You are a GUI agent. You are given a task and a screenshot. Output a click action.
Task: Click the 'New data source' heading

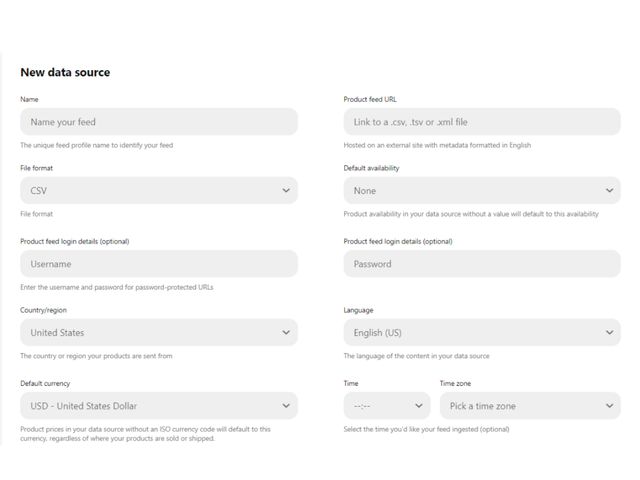tap(65, 72)
